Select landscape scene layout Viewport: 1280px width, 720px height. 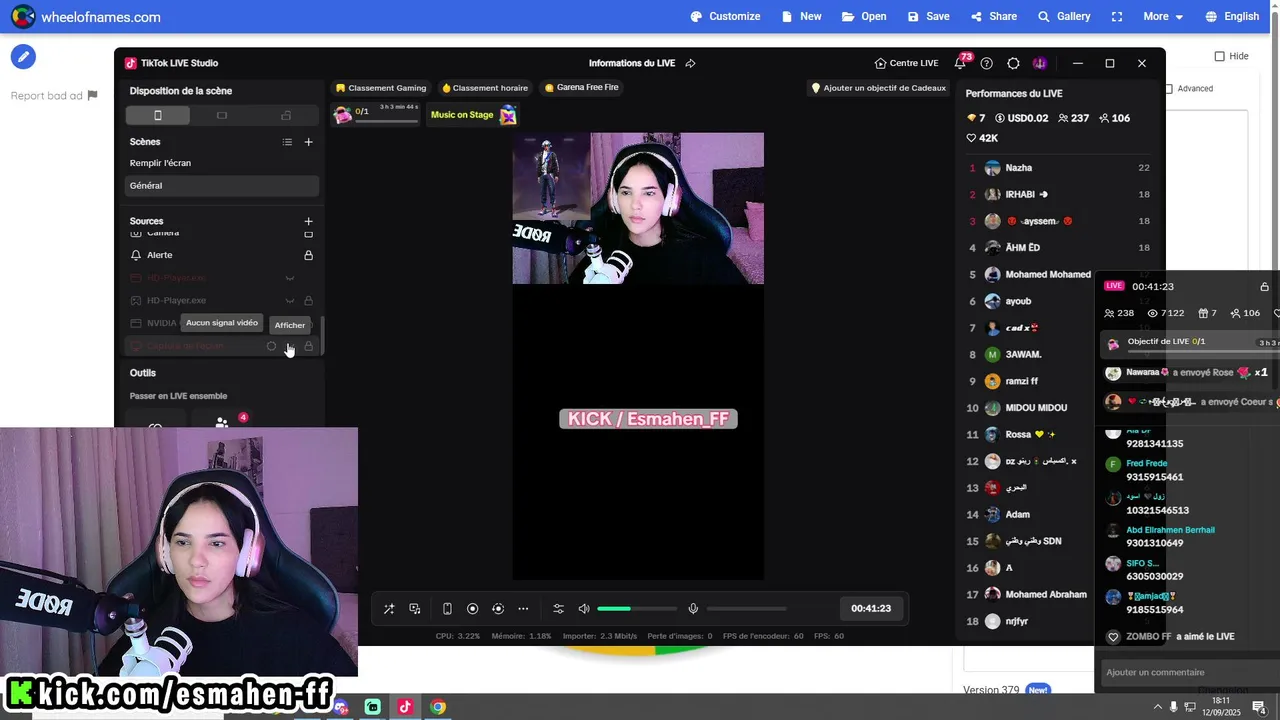coord(222,115)
